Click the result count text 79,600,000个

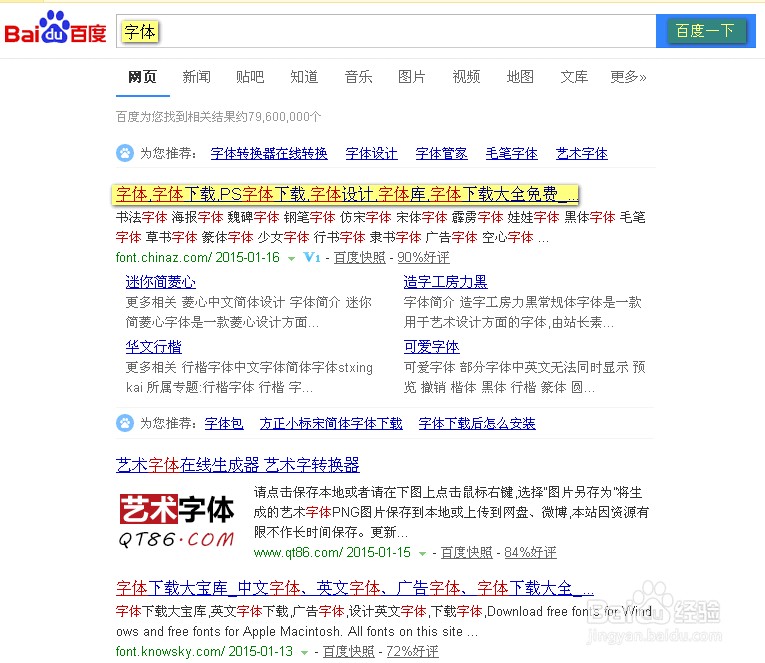tap(284, 117)
